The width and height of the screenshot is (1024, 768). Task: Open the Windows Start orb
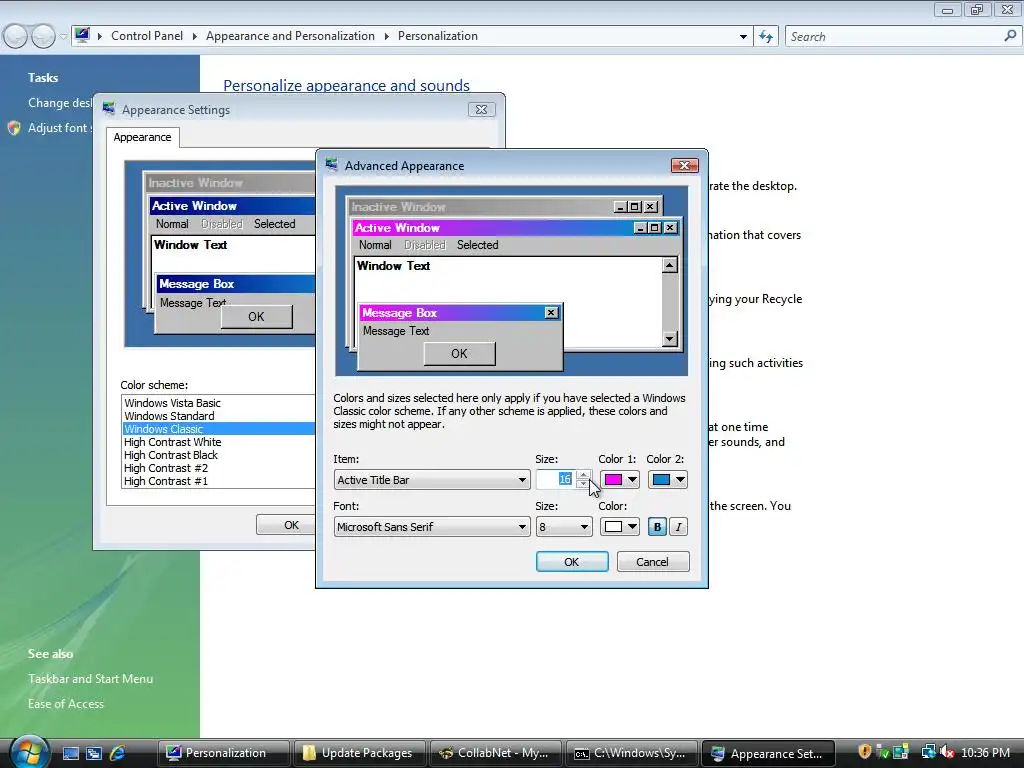29,752
